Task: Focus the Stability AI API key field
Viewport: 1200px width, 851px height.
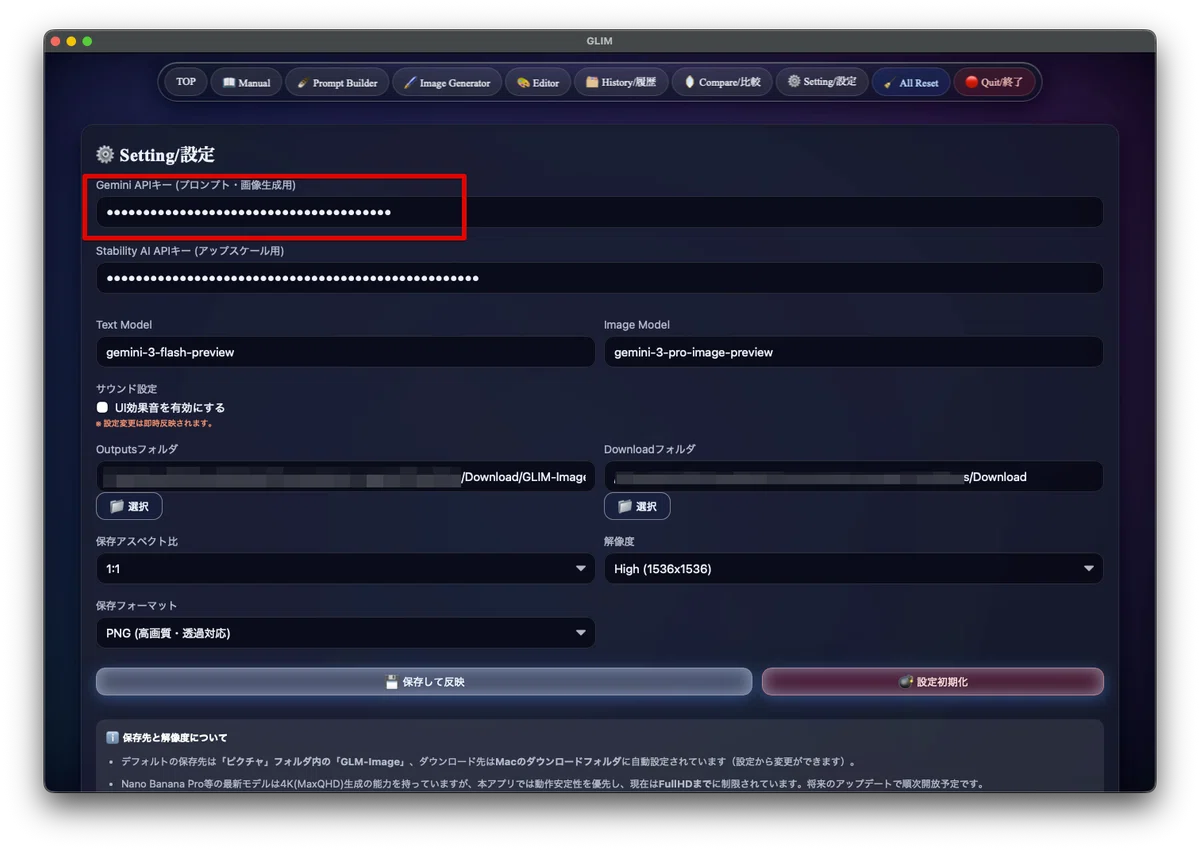Action: [x=600, y=278]
